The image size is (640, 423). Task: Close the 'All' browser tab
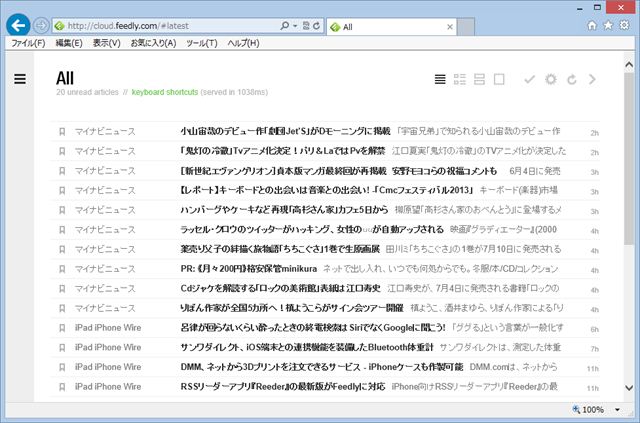450,27
